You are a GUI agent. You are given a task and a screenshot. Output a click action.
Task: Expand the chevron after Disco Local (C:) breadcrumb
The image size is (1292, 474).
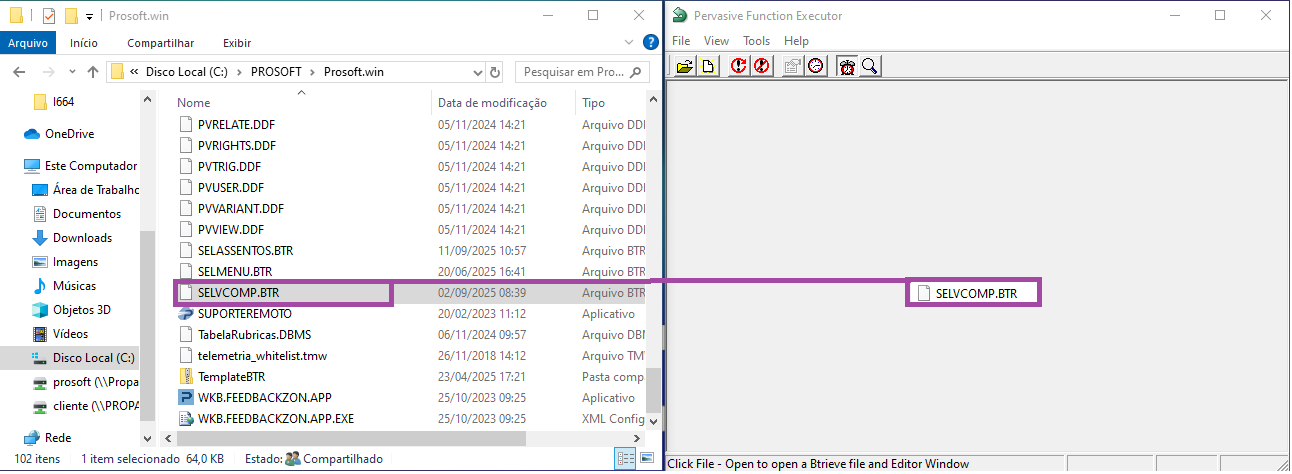[x=241, y=72]
